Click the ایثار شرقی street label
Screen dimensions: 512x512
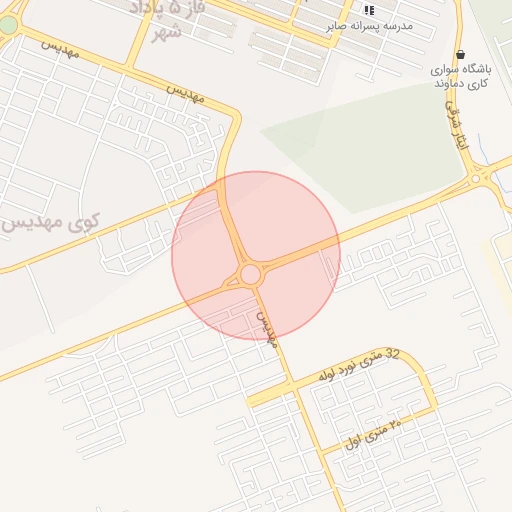click(457, 125)
